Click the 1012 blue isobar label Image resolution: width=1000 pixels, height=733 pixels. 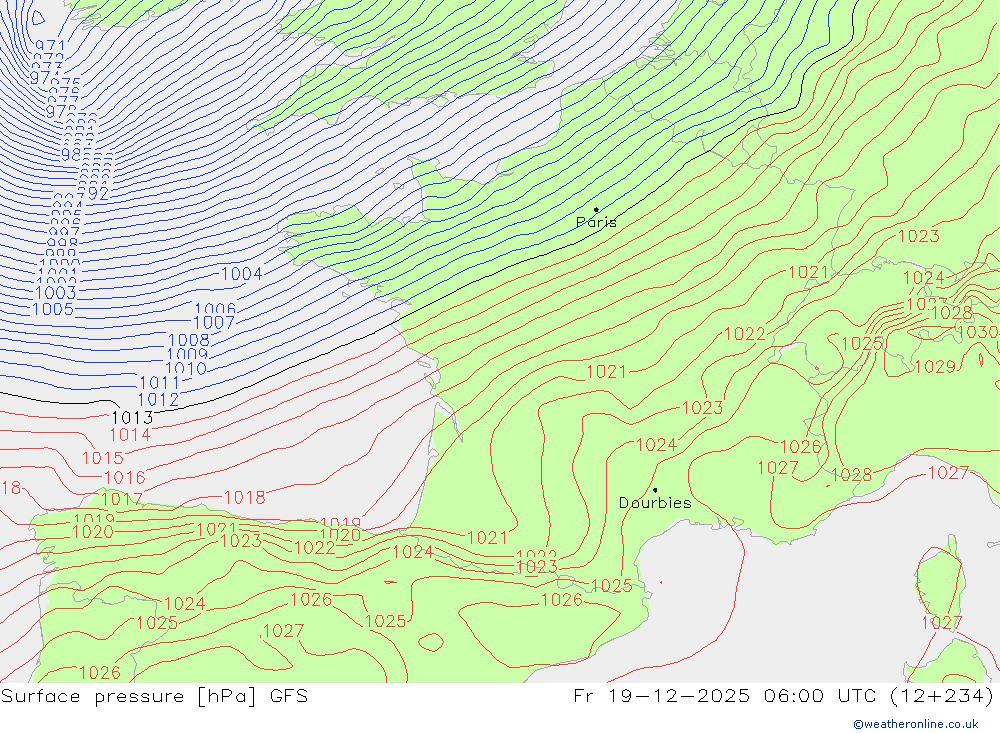click(158, 400)
